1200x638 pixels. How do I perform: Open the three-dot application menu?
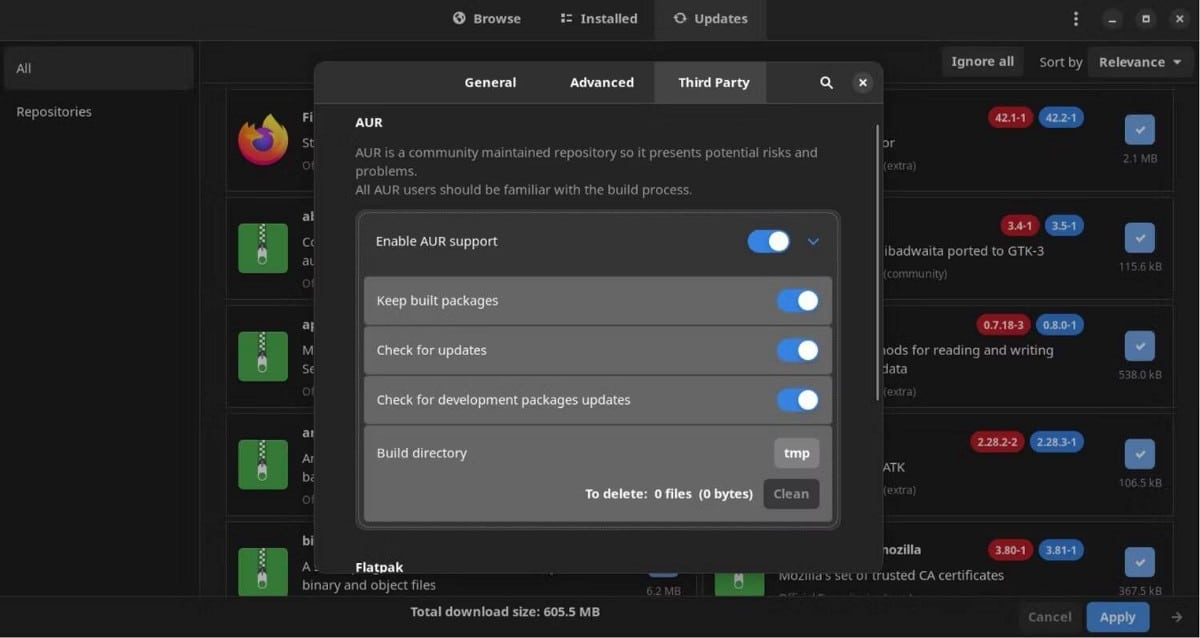(x=1075, y=17)
